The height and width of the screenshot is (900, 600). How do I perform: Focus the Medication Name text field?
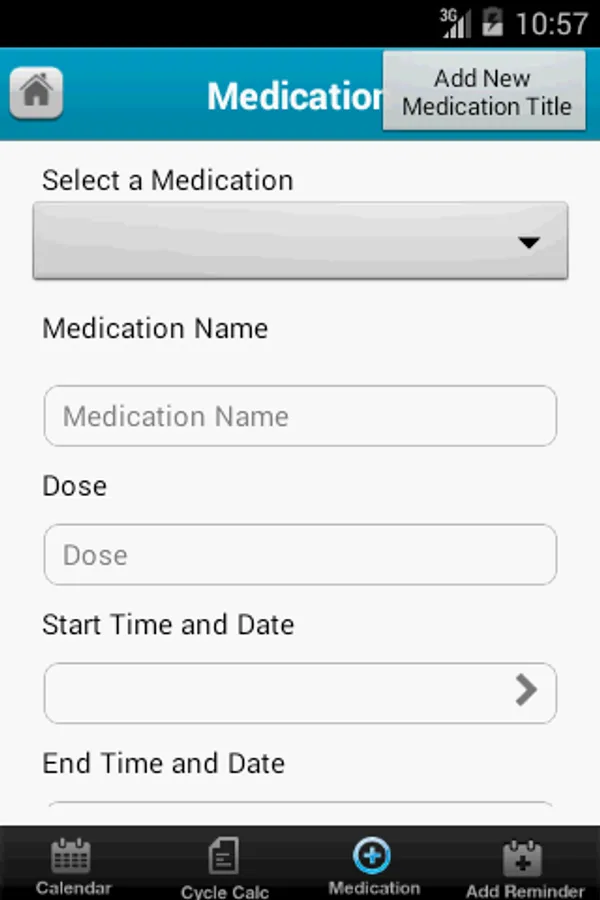tap(300, 416)
